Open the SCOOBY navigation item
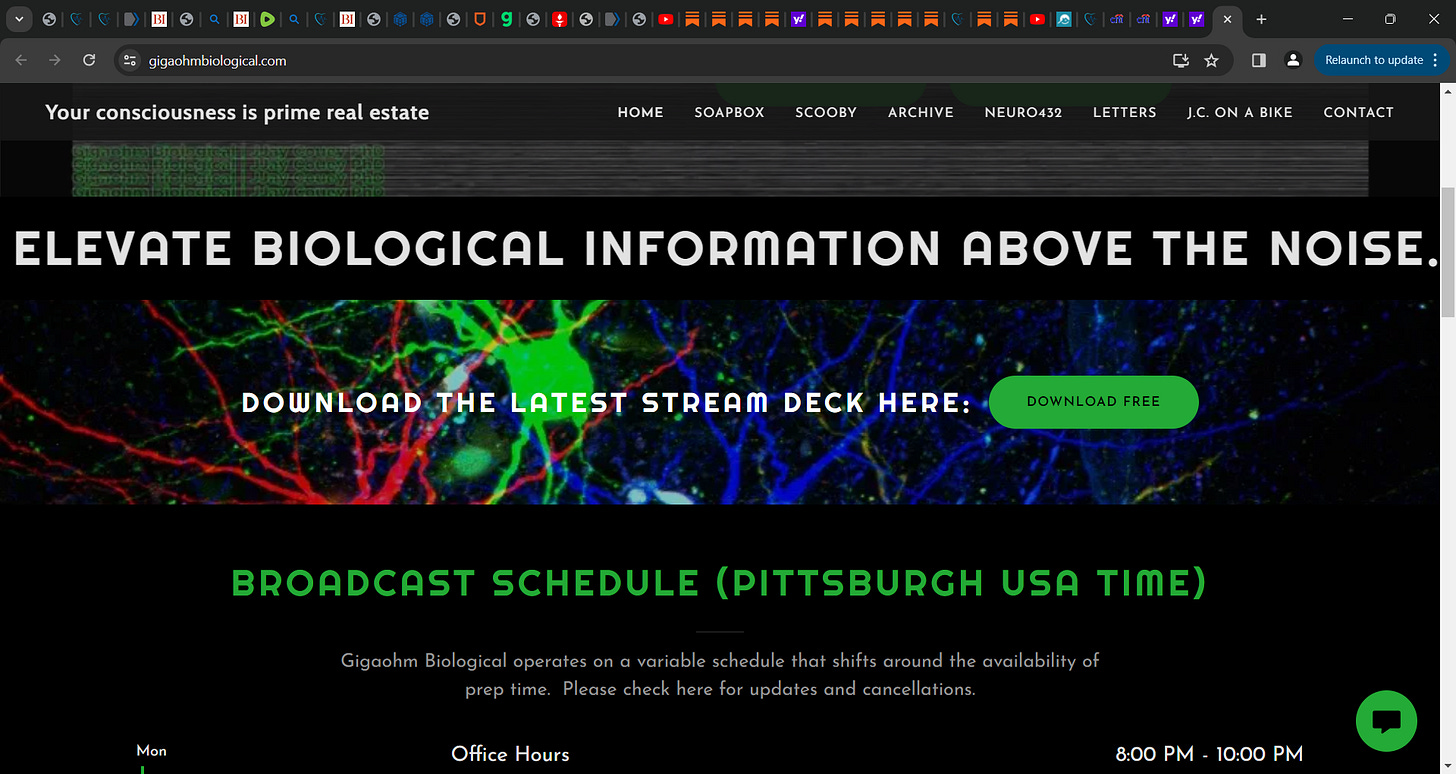 point(826,112)
